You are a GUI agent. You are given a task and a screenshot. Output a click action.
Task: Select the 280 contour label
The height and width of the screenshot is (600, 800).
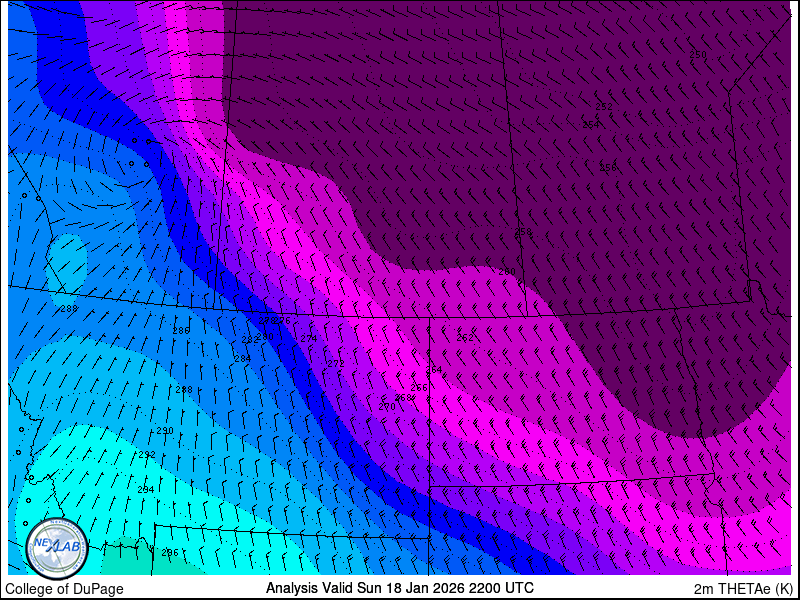[x=265, y=337]
